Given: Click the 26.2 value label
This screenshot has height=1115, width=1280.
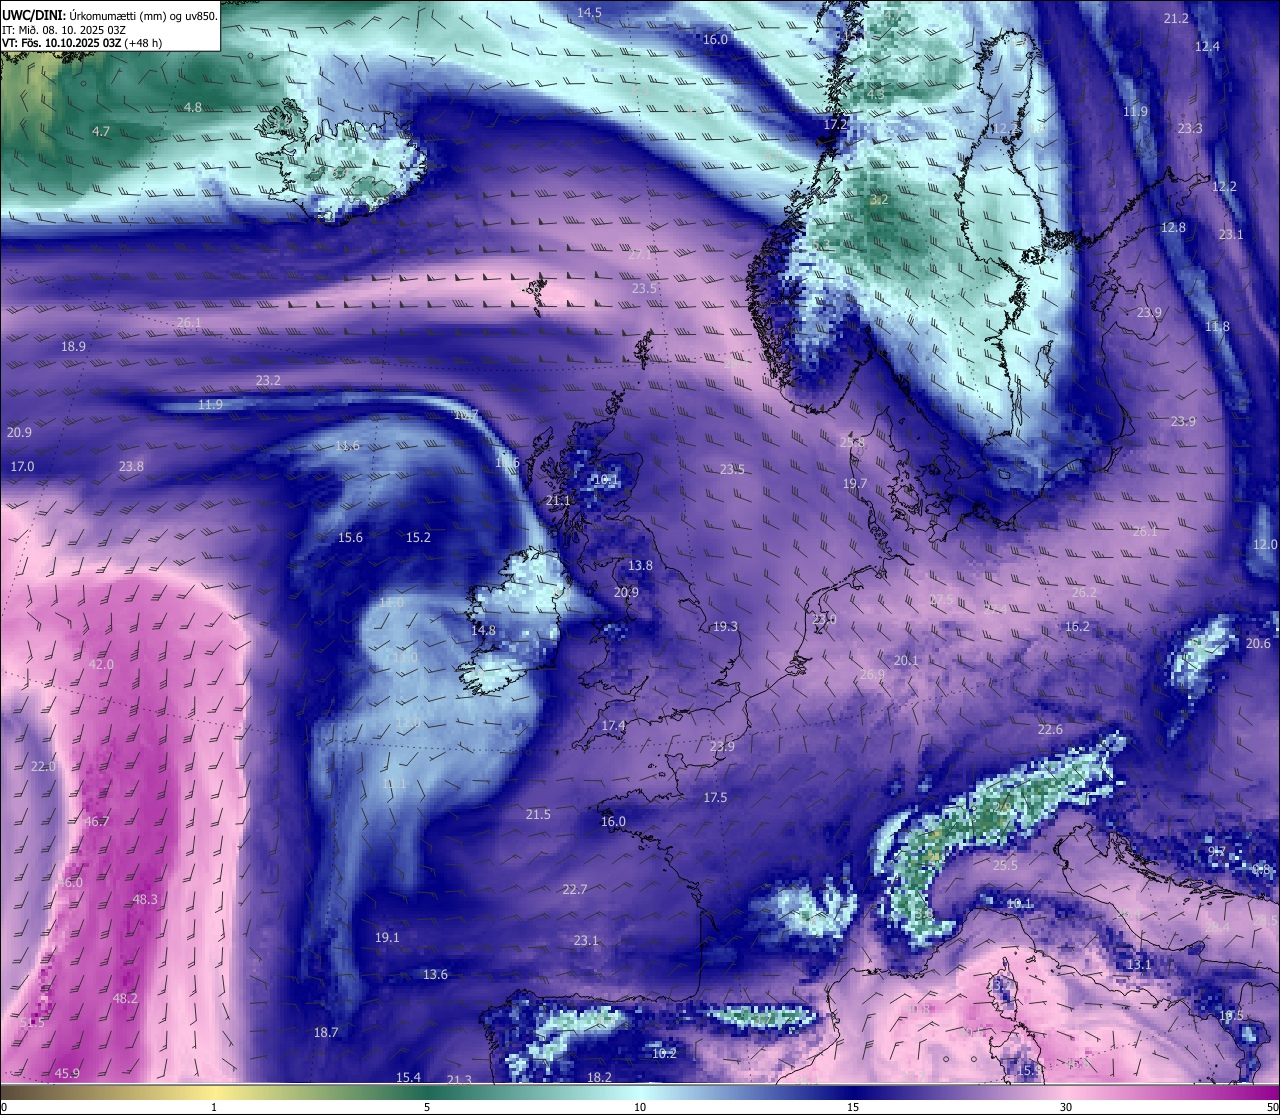Looking at the screenshot, I should (1084, 592).
